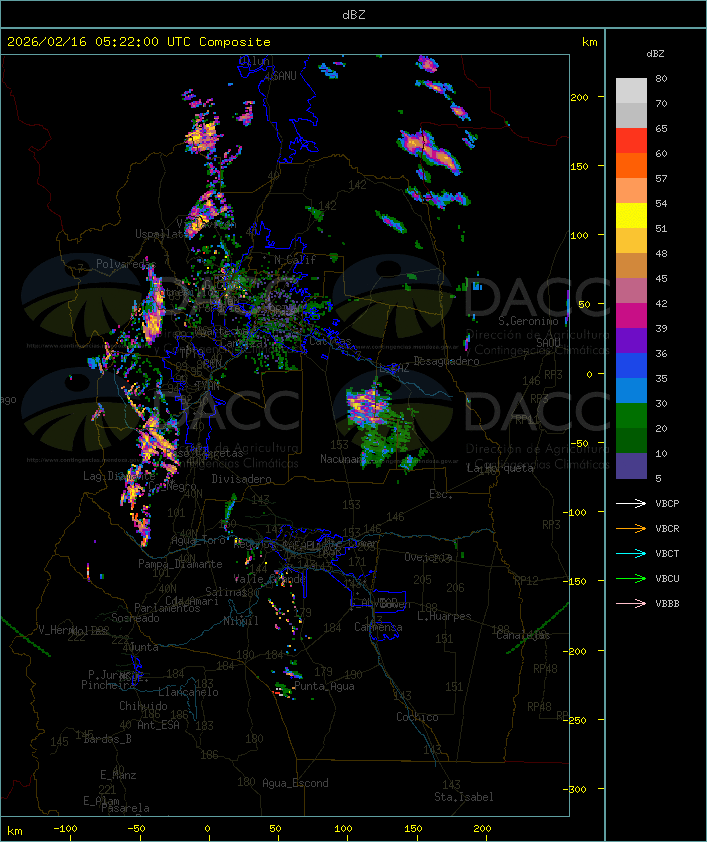Screen dimensions: 707x842
Task: Click the Llancanelo map label
Action: pos(188,692)
